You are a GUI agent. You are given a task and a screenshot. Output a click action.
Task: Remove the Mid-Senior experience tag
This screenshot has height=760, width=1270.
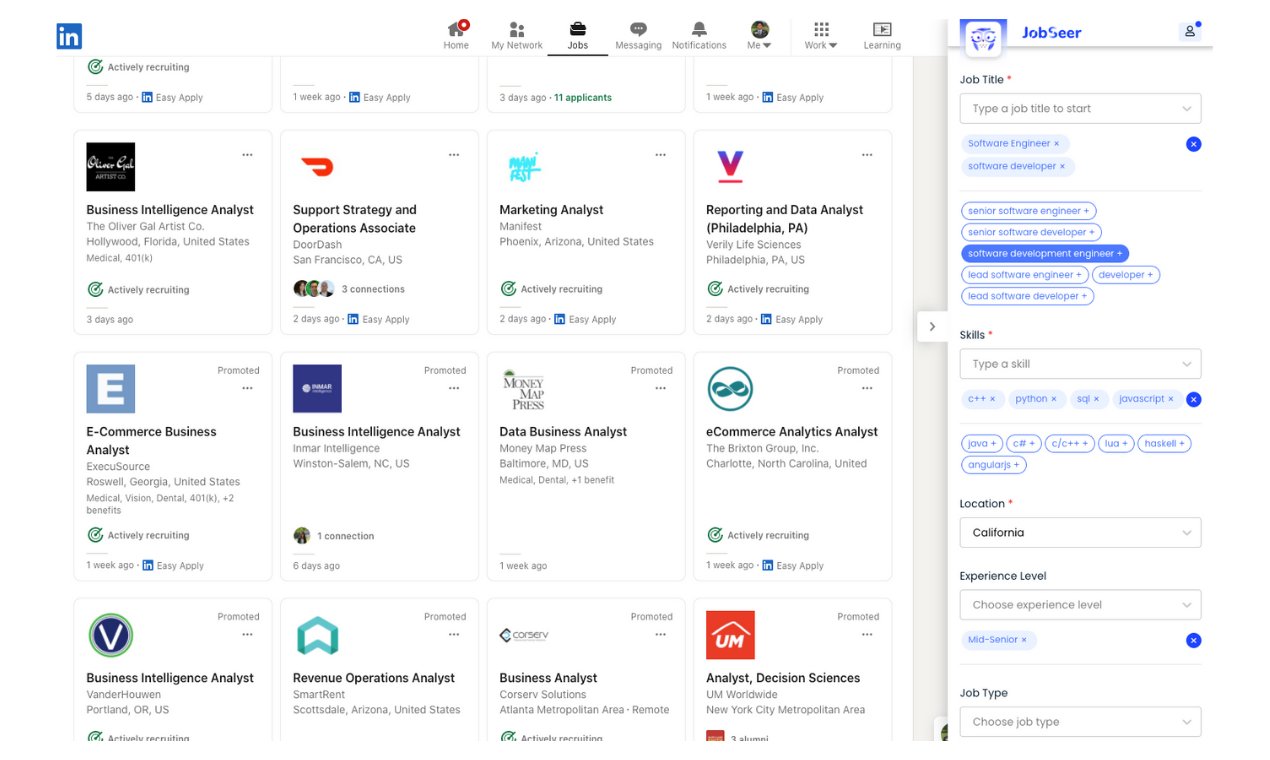(x=1024, y=640)
